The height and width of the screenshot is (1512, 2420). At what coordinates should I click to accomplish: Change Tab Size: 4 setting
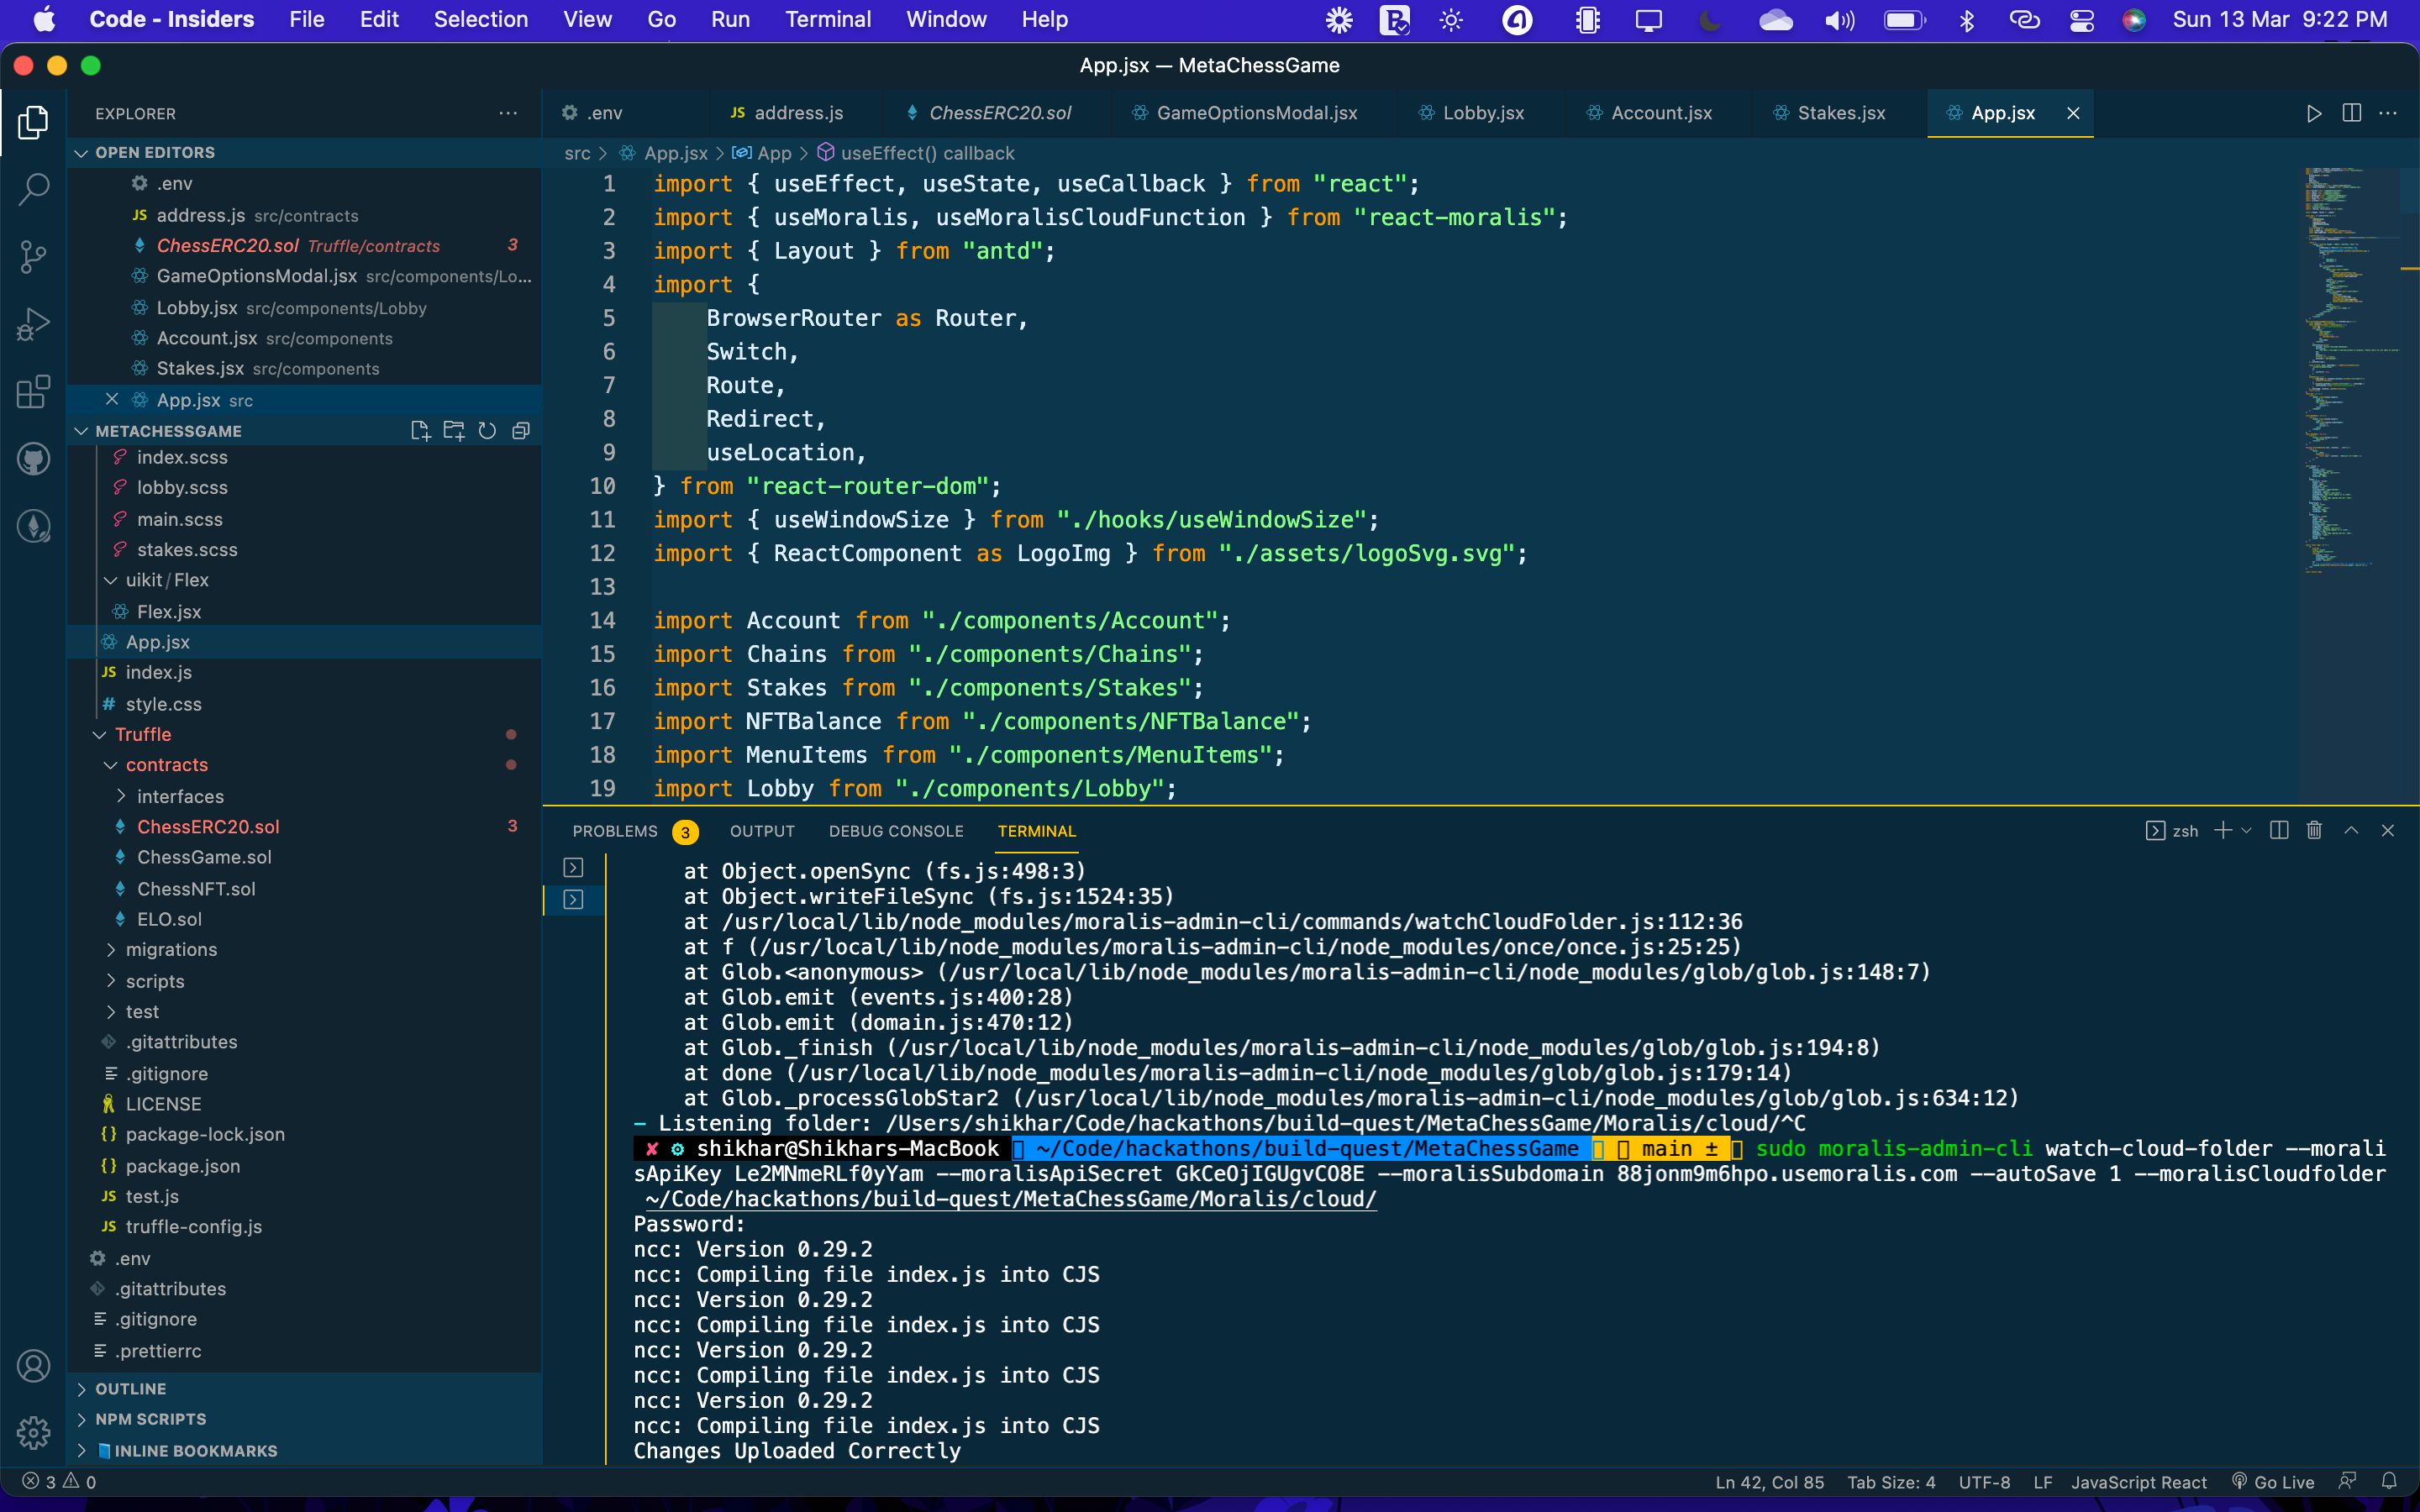(1891, 1482)
